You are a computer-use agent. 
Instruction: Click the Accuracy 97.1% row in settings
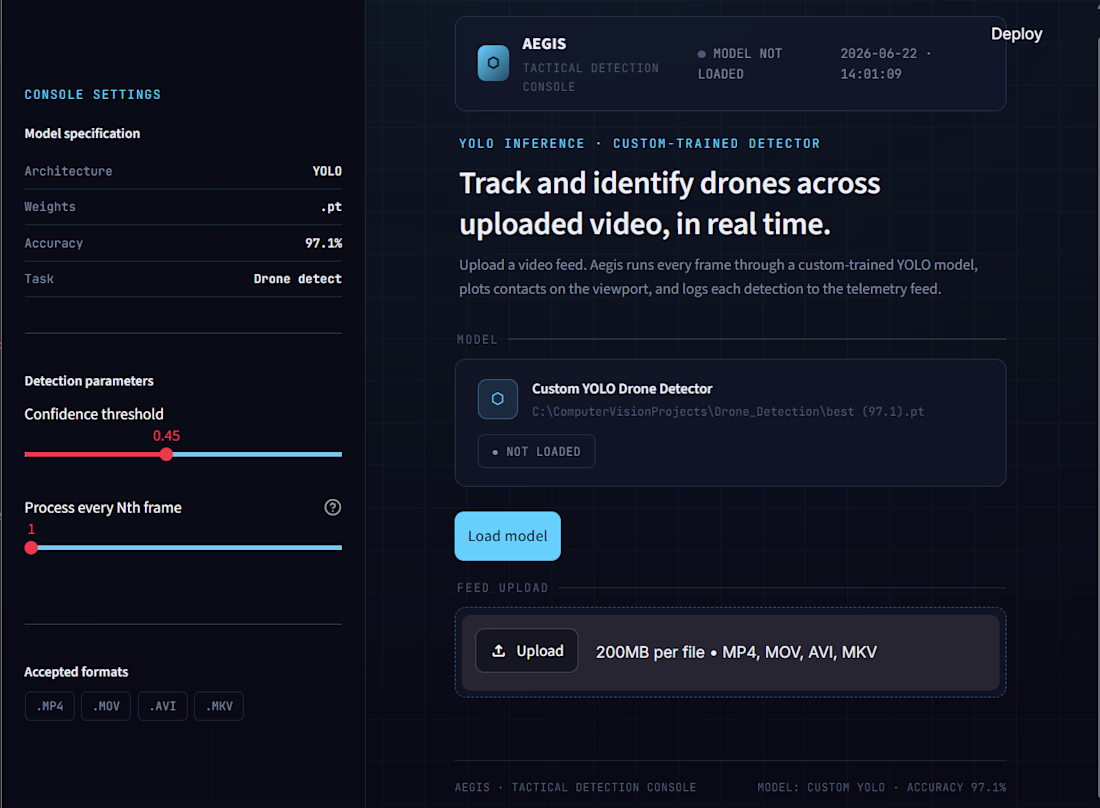click(183, 243)
